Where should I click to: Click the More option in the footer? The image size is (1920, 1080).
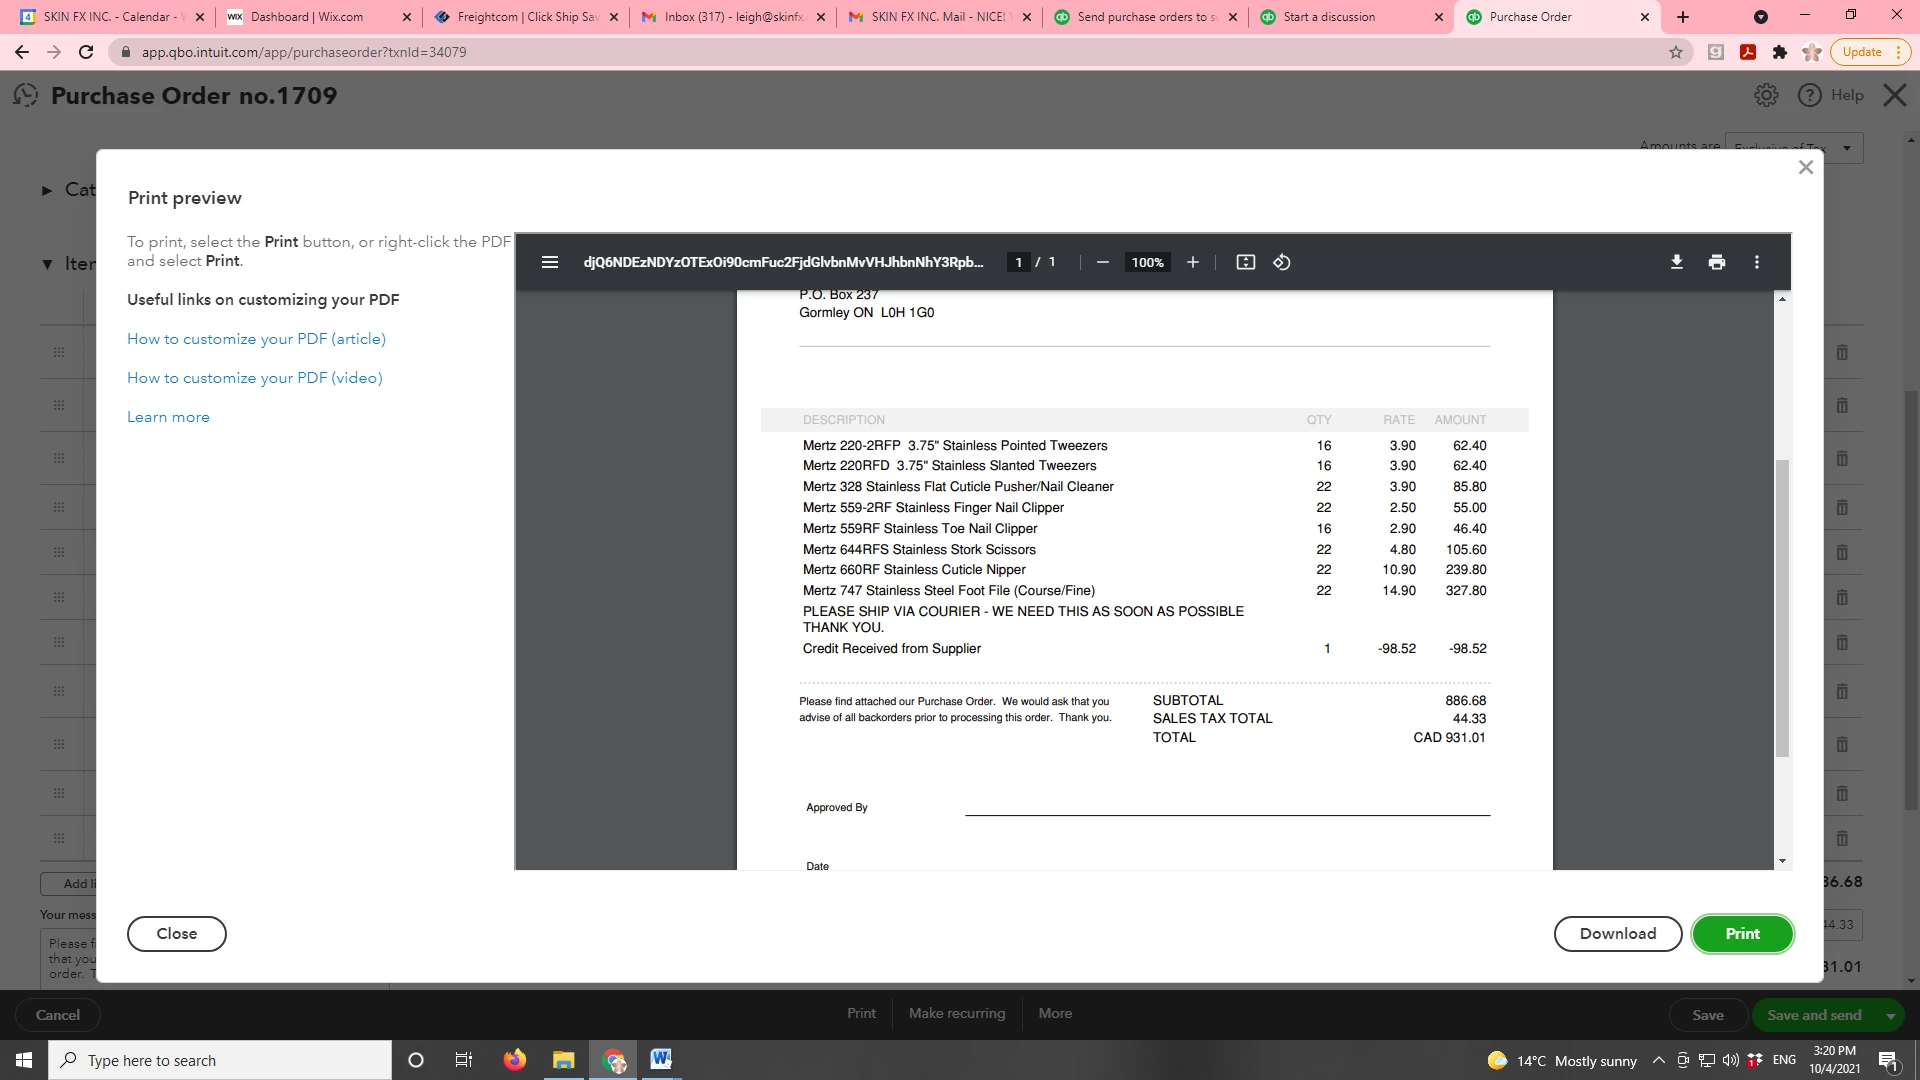[x=1055, y=1013]
